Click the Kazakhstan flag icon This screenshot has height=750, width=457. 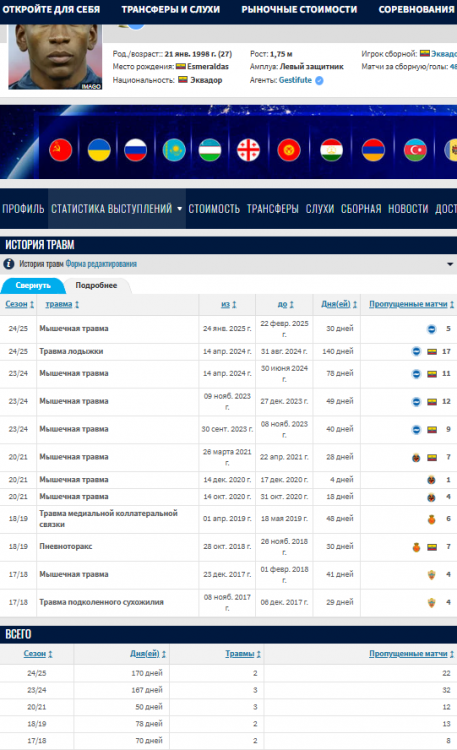174,150
